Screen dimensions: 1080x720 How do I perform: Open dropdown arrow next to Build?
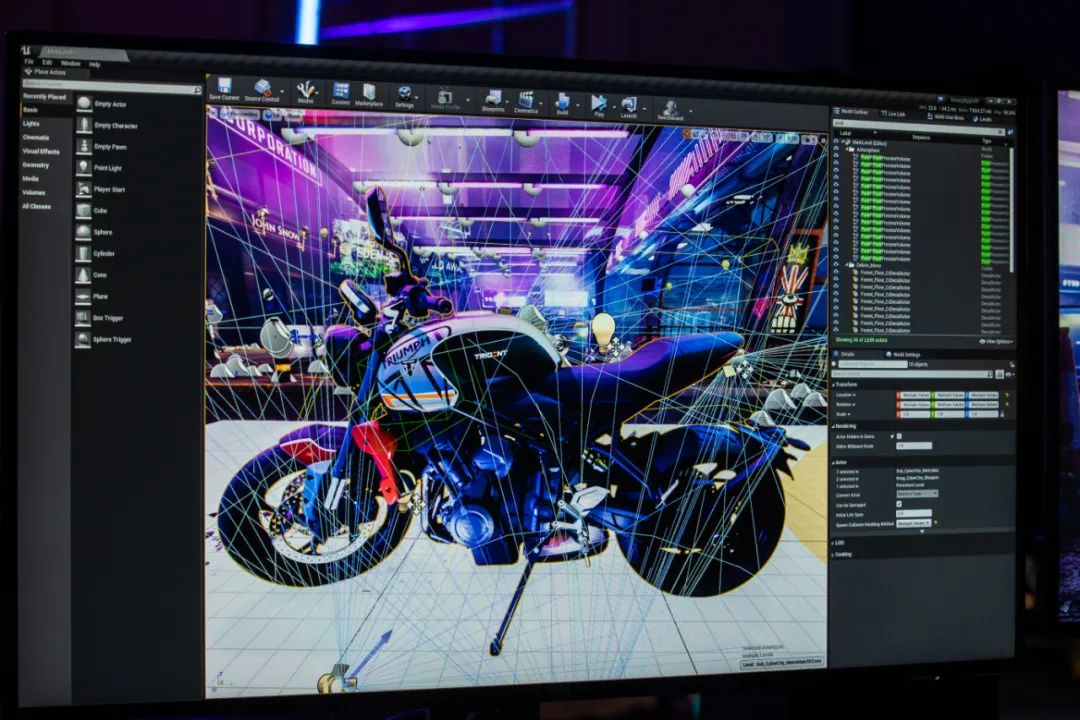[x=577, y=104]
